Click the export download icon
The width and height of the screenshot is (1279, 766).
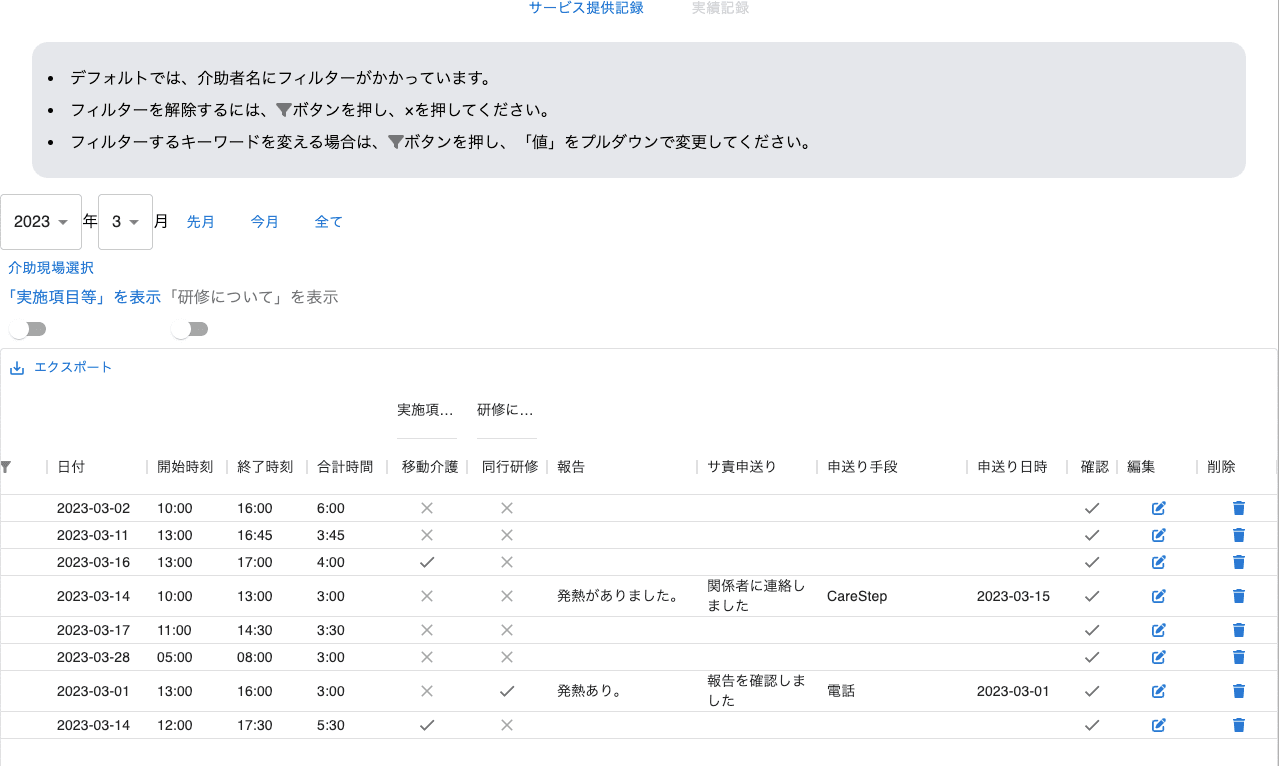[16, 368]
